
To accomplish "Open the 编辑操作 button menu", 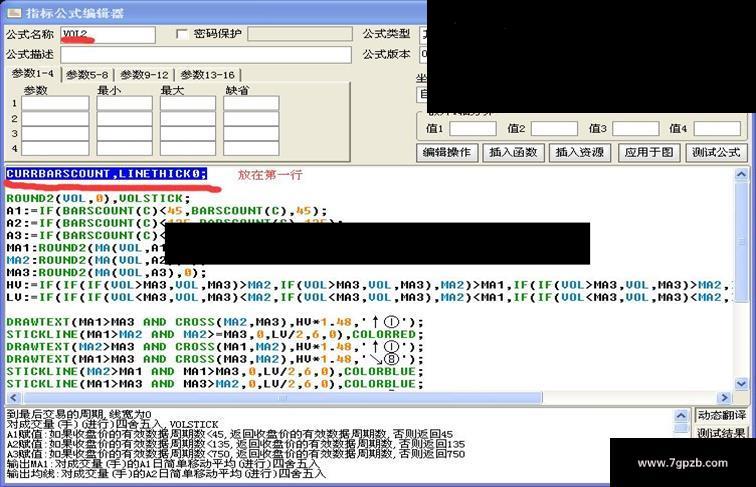I will pos(447,153).
